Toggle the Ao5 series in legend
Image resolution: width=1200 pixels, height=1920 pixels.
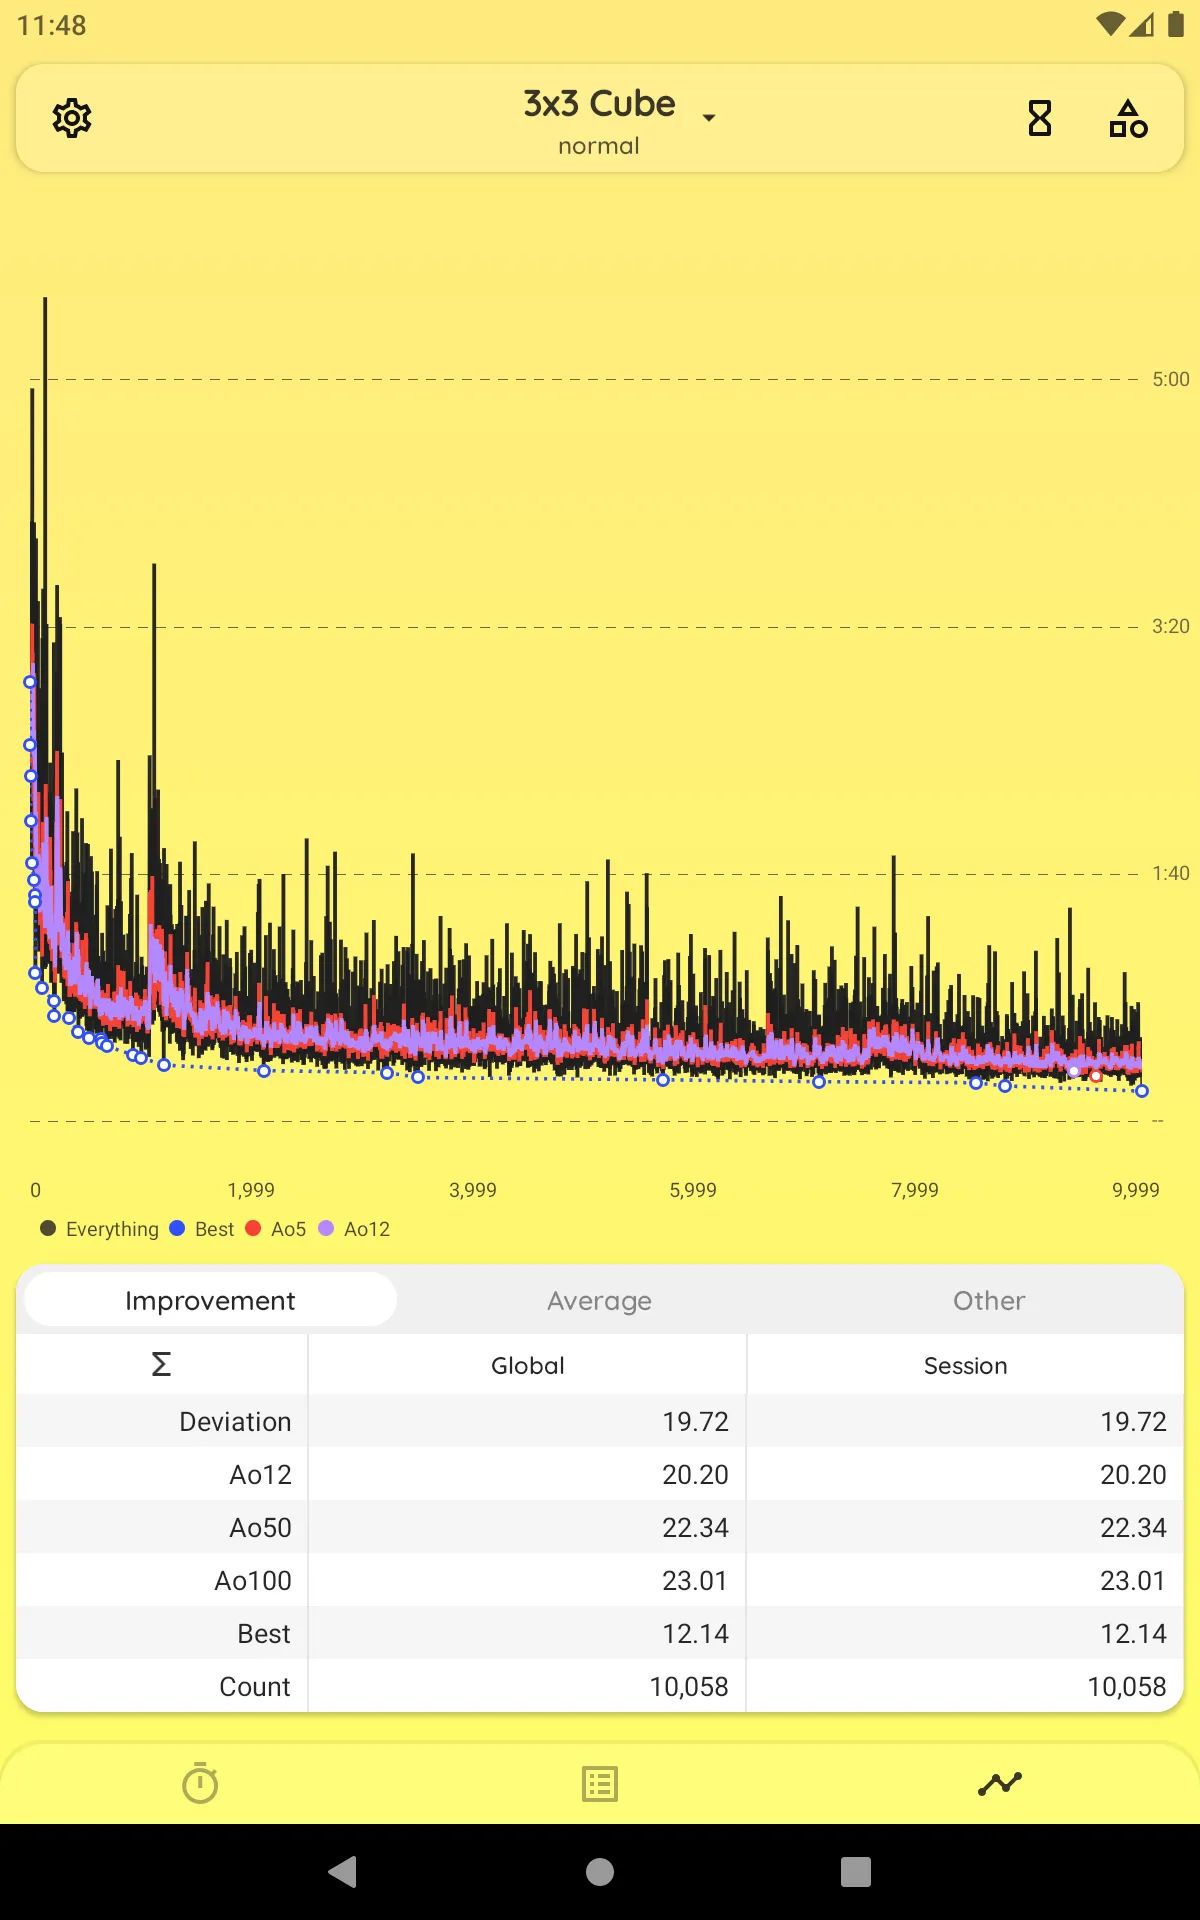[276, 1229]
